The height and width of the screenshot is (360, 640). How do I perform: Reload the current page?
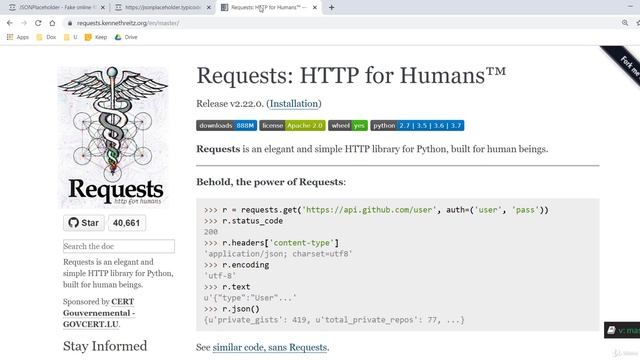pos(38,23)
